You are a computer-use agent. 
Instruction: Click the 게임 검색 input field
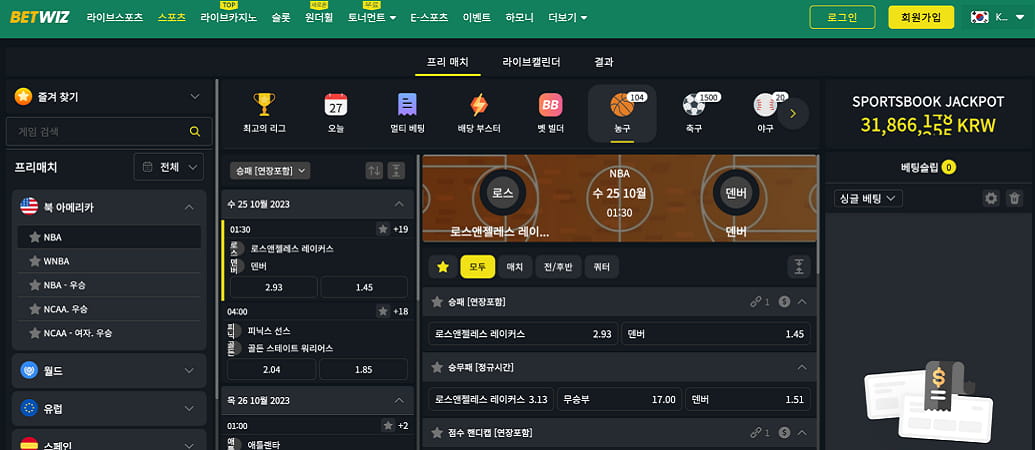(x=109, y=131)
